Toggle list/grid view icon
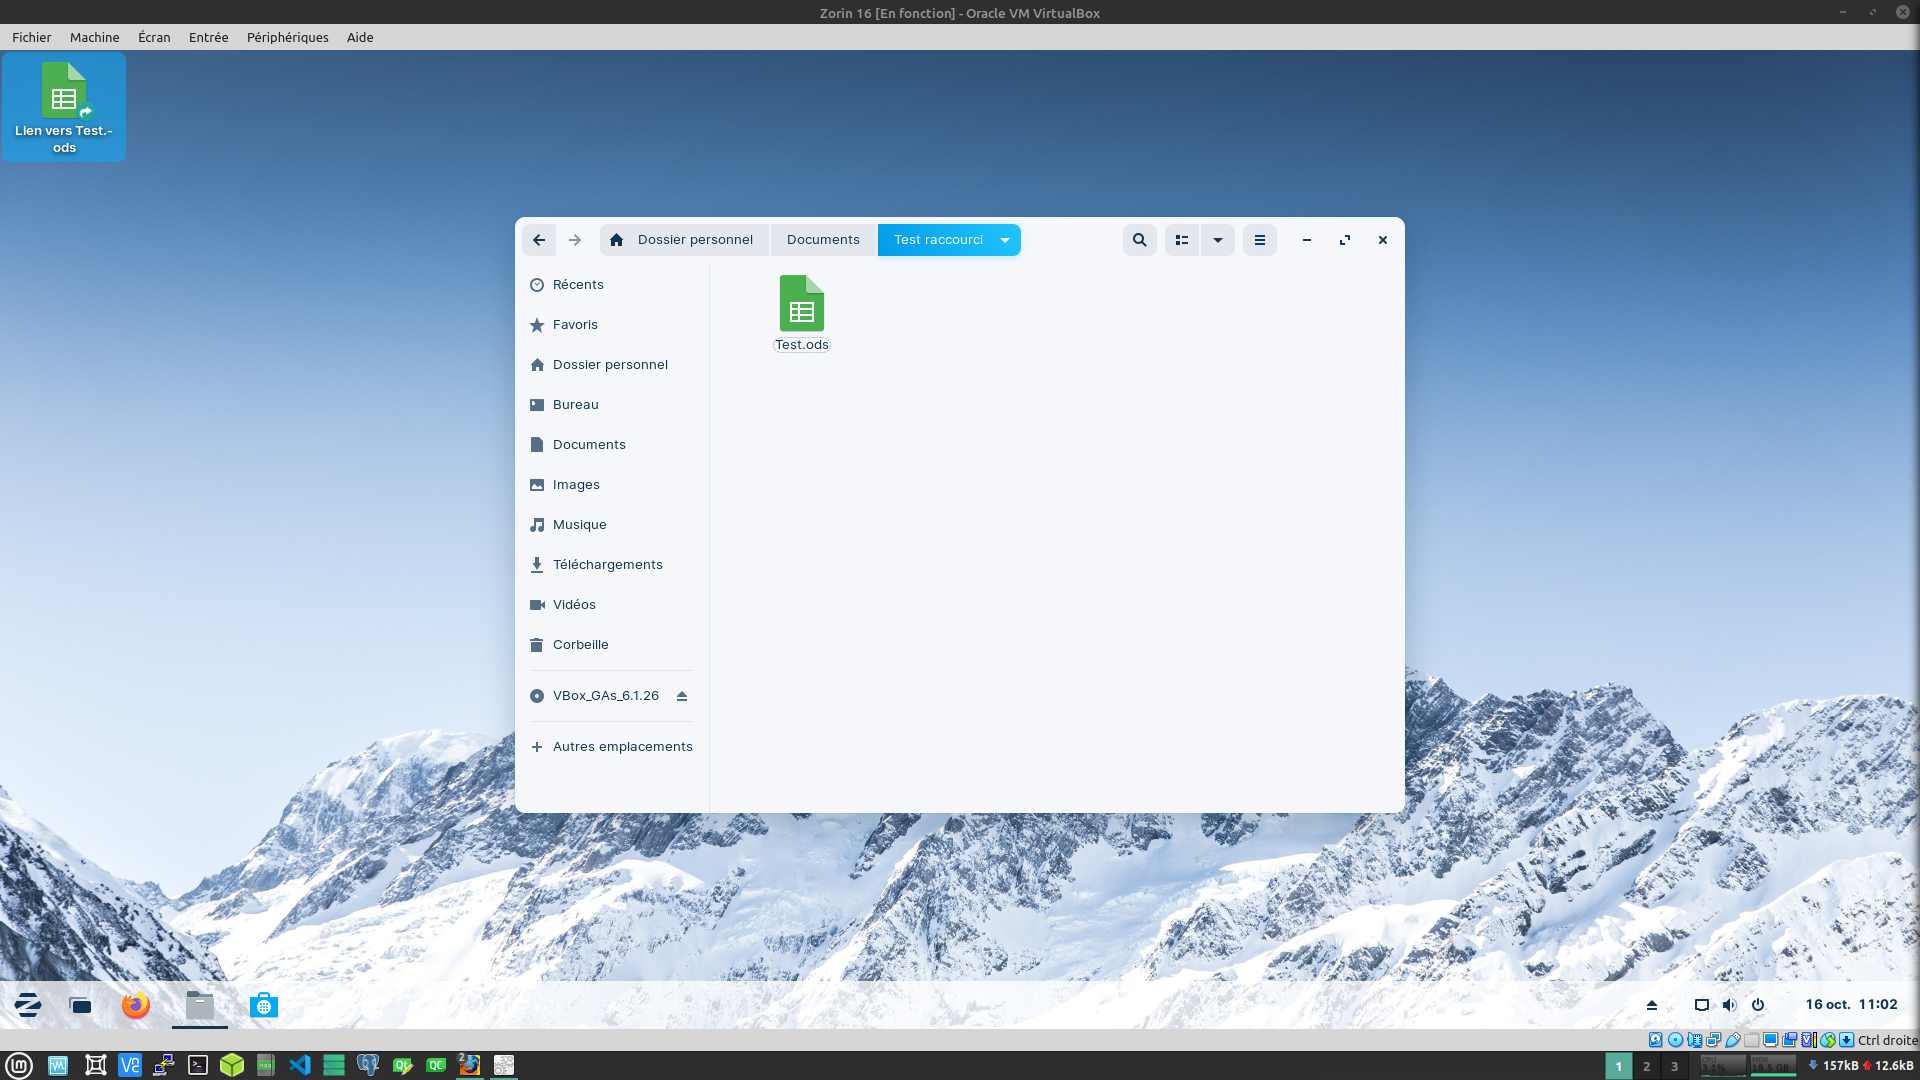Screen dimensions: 1920x1080 pos(1181,240)
